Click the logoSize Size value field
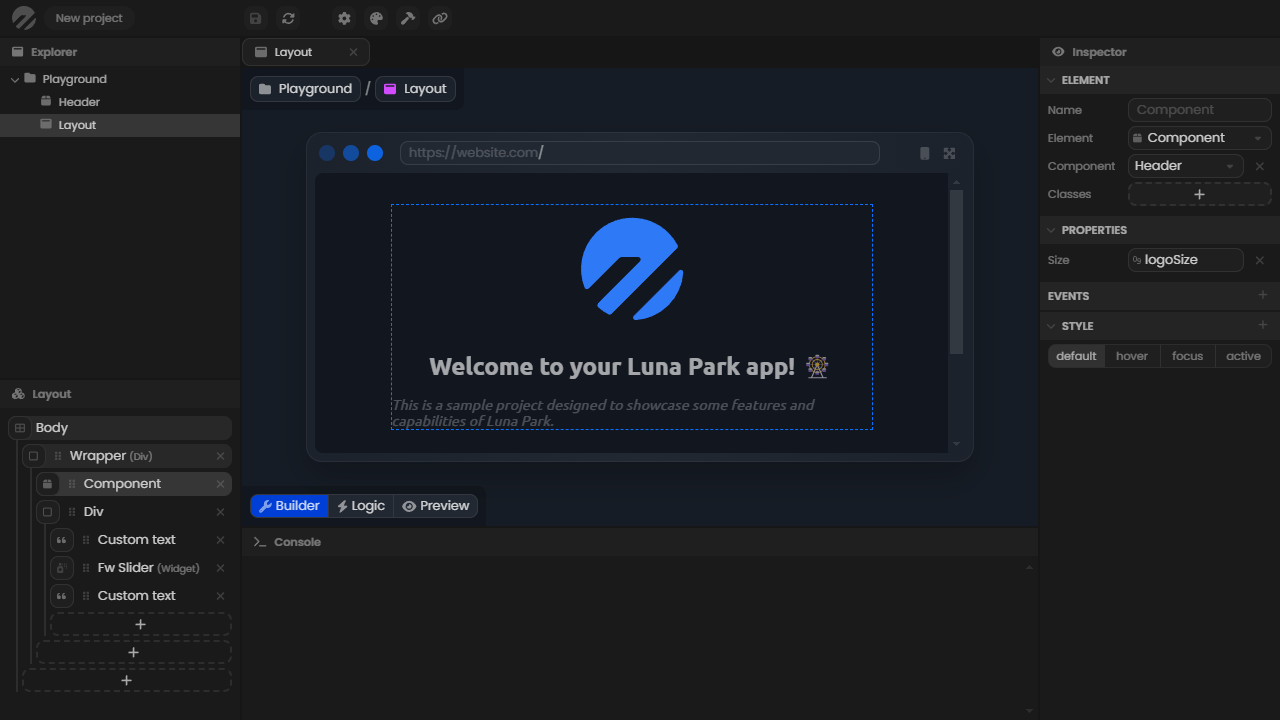 pyautogui.click(x=1186, y=260)
